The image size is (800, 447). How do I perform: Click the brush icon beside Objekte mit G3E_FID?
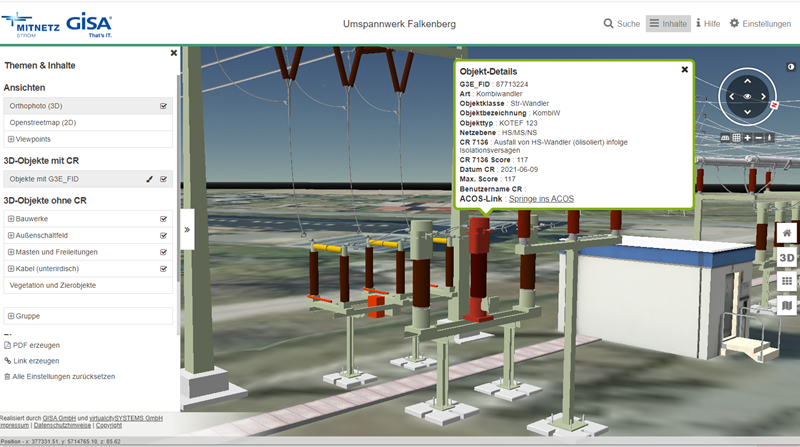[x=149, y=179]
